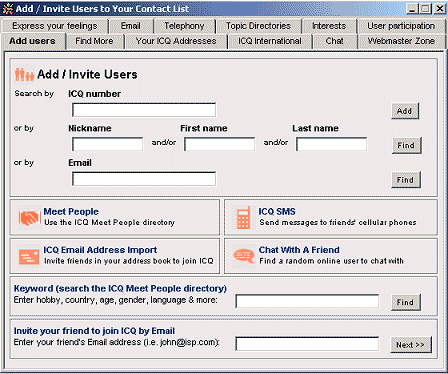Image resolution: width=448 pixels, height=374 pixels.
Task: Focus the Email search input field
Action: [x=144, y=179]
